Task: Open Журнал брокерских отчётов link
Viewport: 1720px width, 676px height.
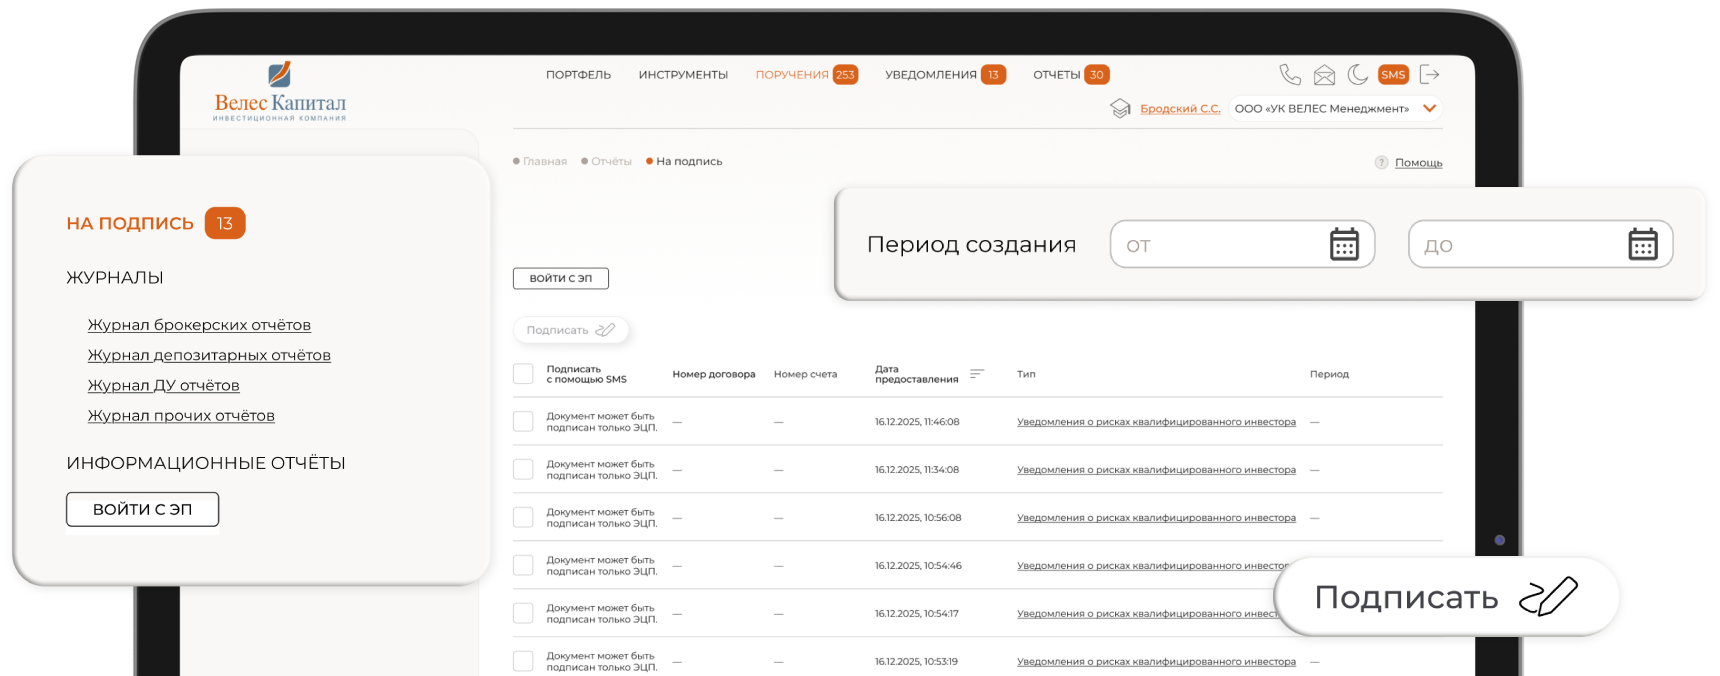Action: point(199,325)
